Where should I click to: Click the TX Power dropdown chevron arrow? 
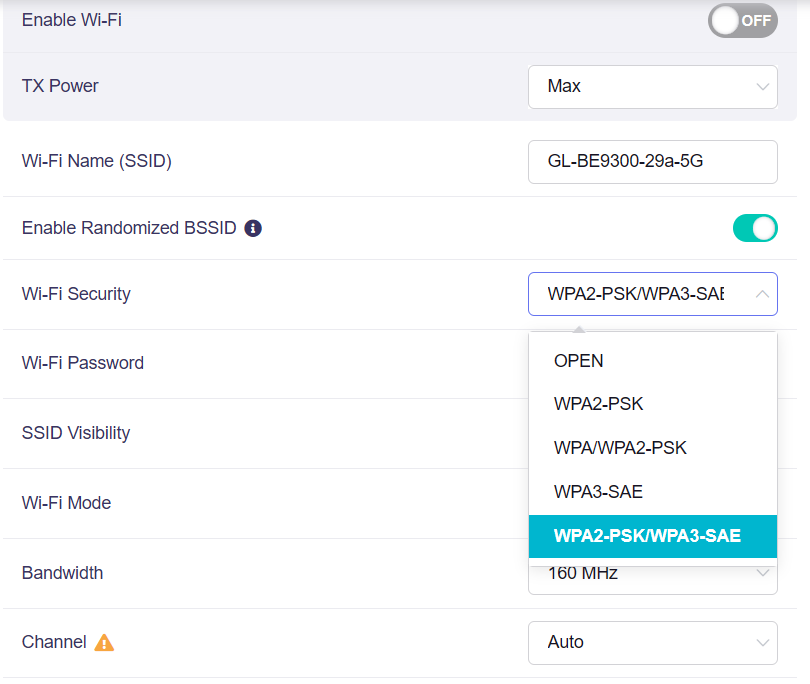762,87
